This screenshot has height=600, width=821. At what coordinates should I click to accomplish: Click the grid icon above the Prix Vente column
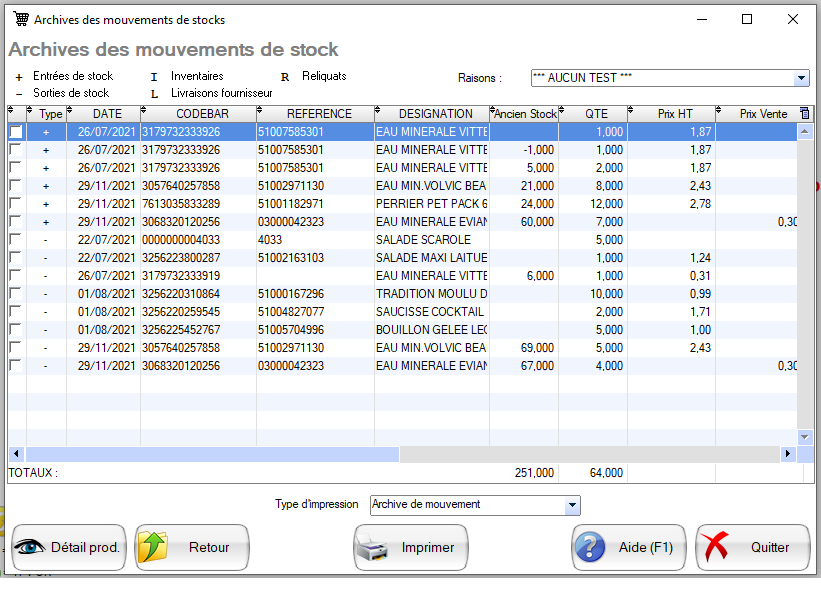click(x=804, y=113)
